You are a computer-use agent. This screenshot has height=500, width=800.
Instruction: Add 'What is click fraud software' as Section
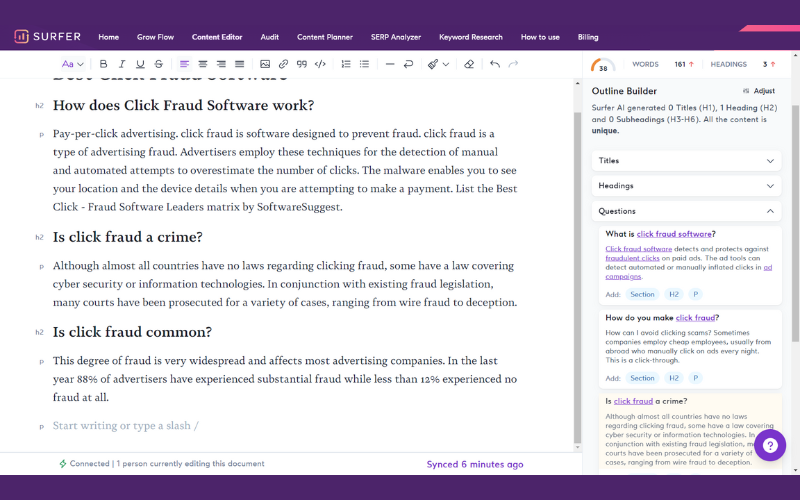[642, 294]
